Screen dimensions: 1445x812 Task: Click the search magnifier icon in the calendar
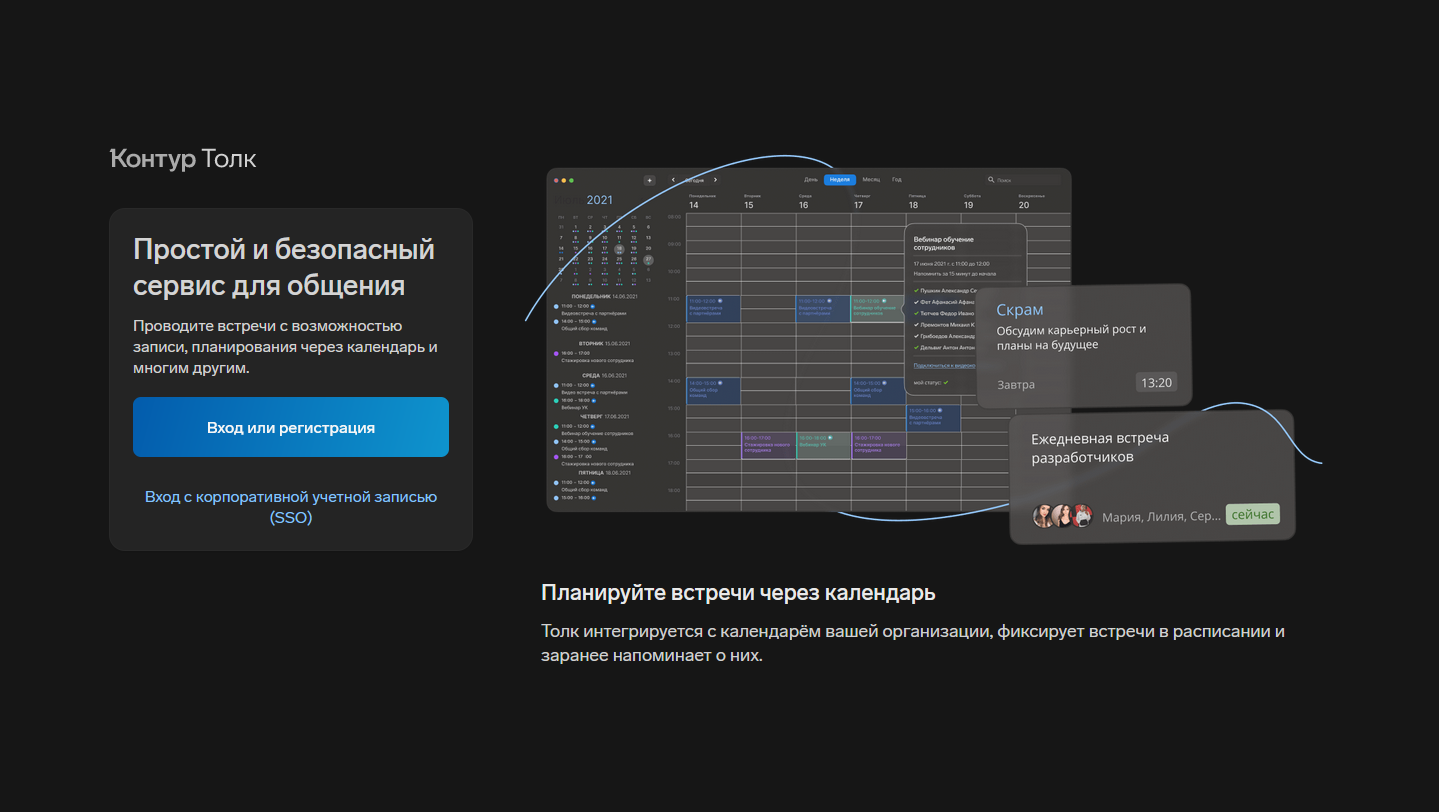[991, 180]
